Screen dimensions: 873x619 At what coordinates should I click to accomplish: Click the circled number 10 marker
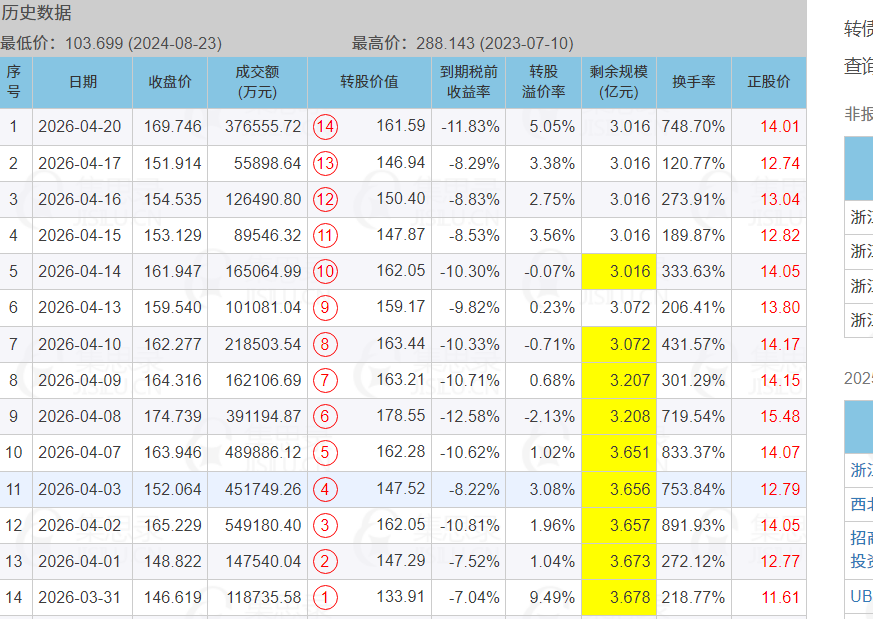coord(325,272)
